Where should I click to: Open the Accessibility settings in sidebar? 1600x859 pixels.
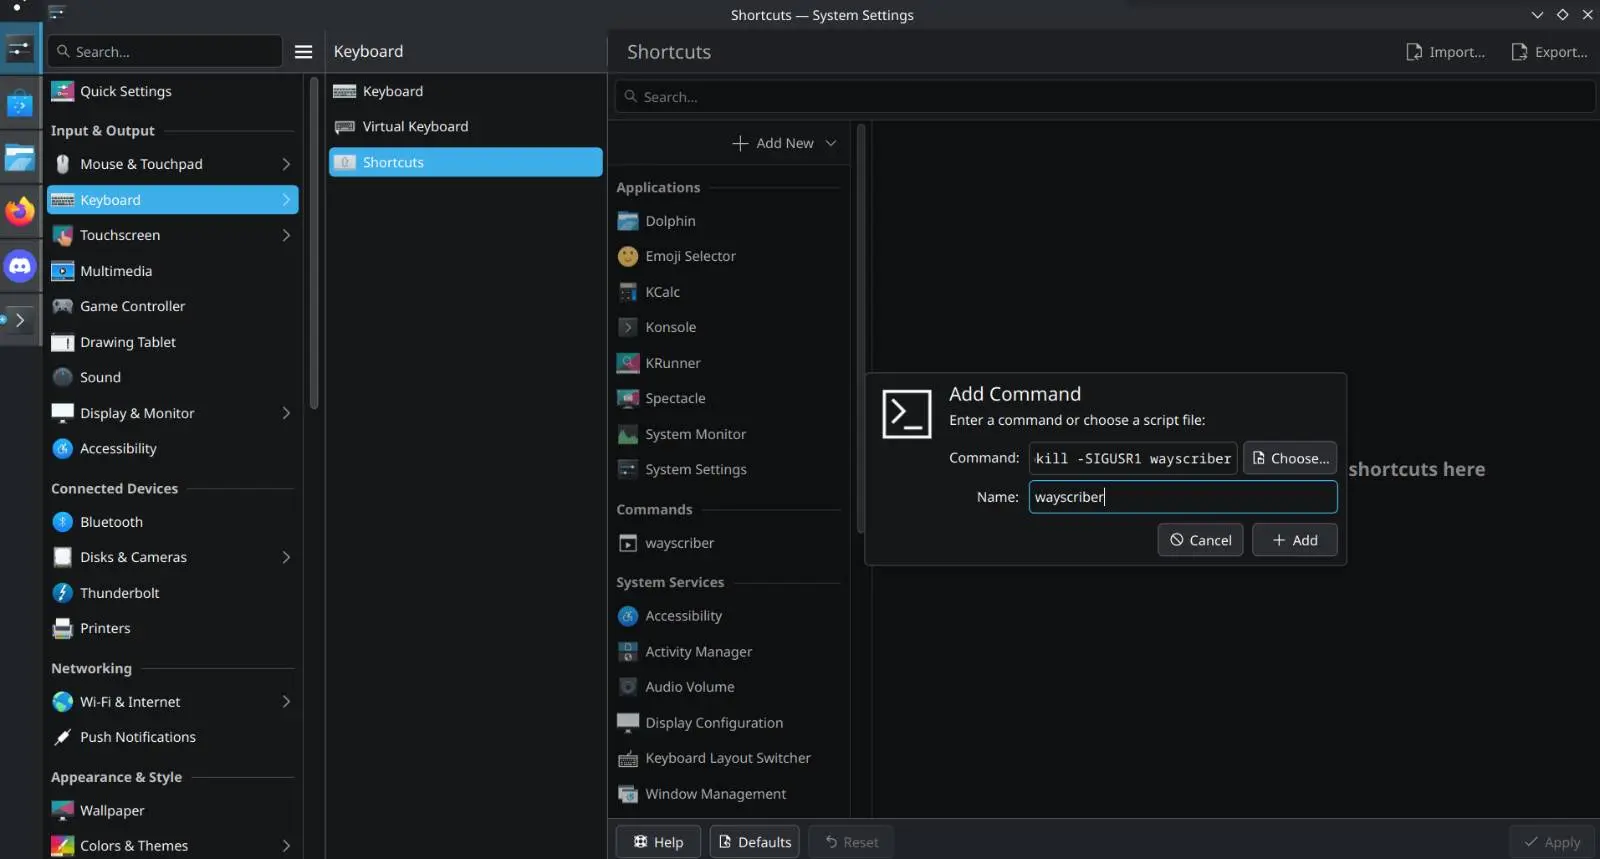(173, 448)
